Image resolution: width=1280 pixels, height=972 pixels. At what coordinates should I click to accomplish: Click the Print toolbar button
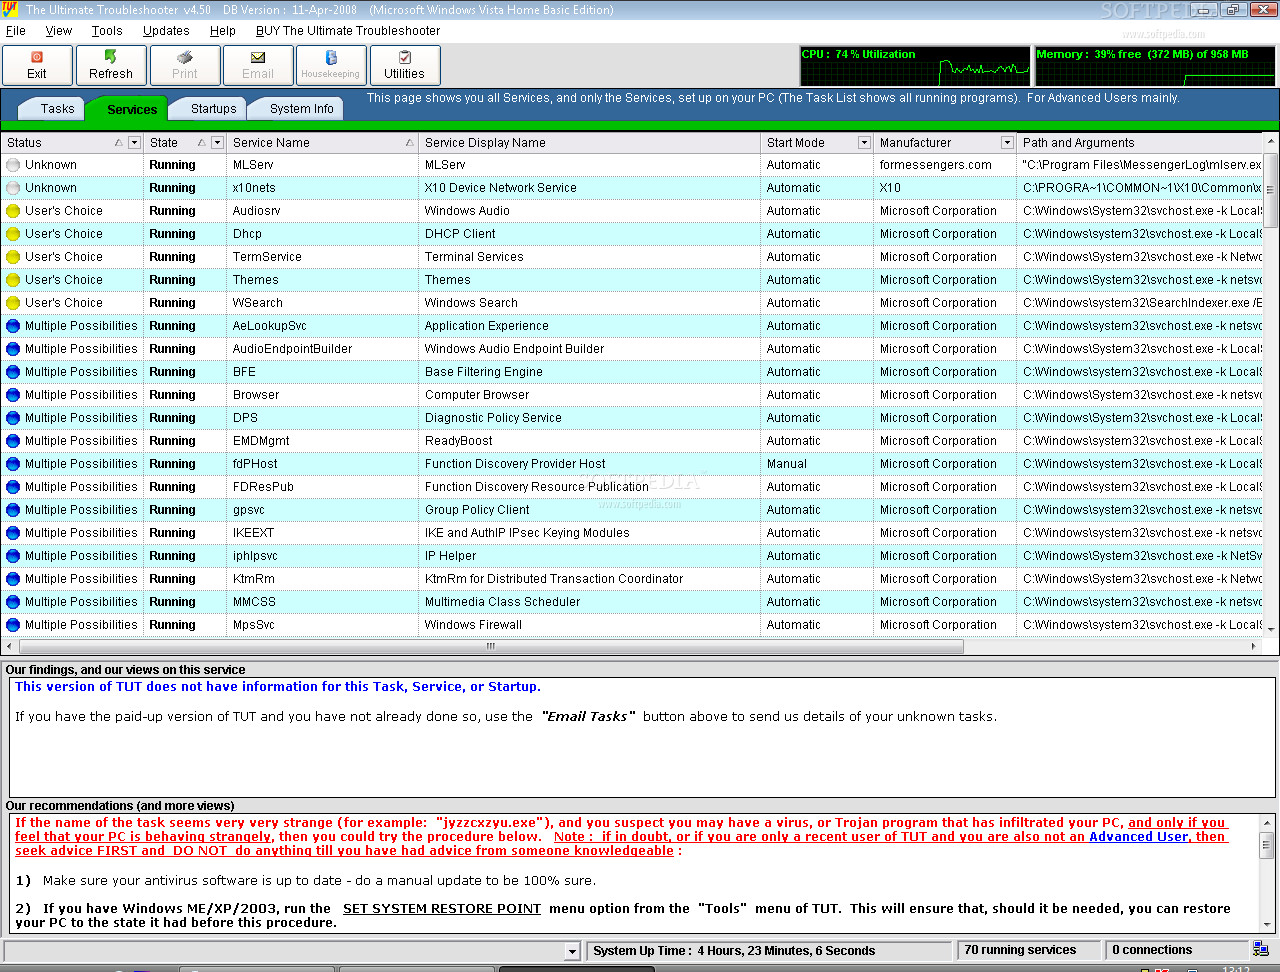point(185,66)
